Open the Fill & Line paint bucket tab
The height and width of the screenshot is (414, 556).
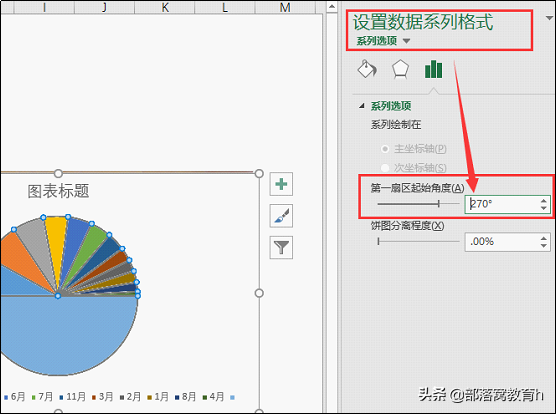click(x=367, y=69)
